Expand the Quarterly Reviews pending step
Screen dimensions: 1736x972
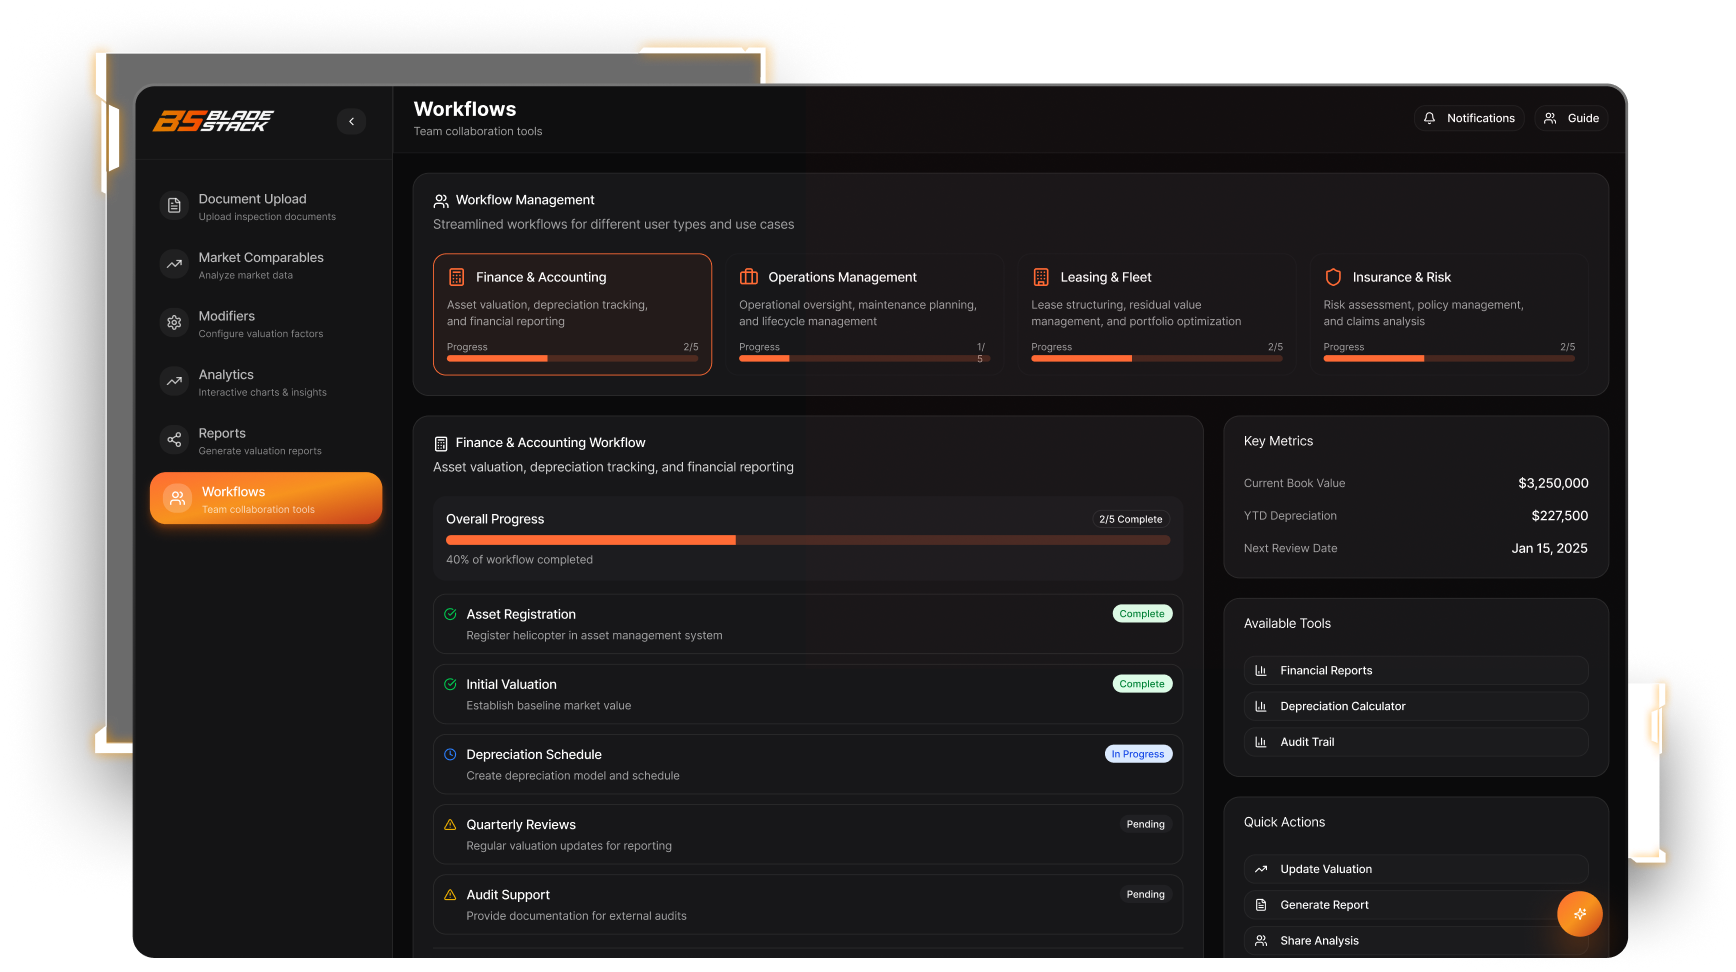[x=807, y=834]
